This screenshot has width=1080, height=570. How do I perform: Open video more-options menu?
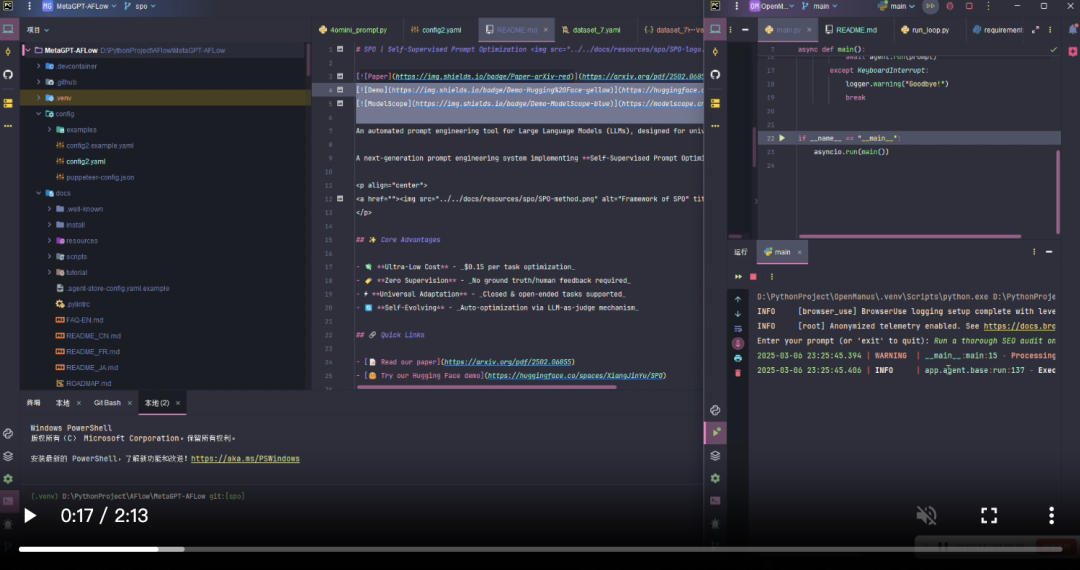click(x=1051, y=515)
